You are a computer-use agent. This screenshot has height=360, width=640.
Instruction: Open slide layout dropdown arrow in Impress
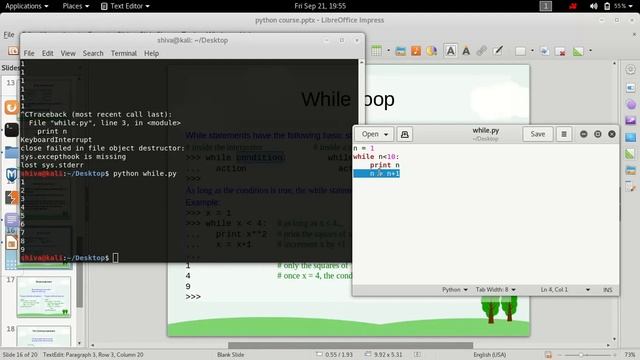[590, 51]
